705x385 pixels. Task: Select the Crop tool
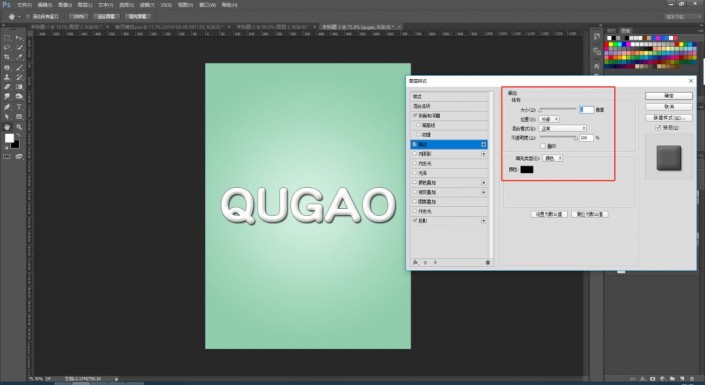[7, 57]
